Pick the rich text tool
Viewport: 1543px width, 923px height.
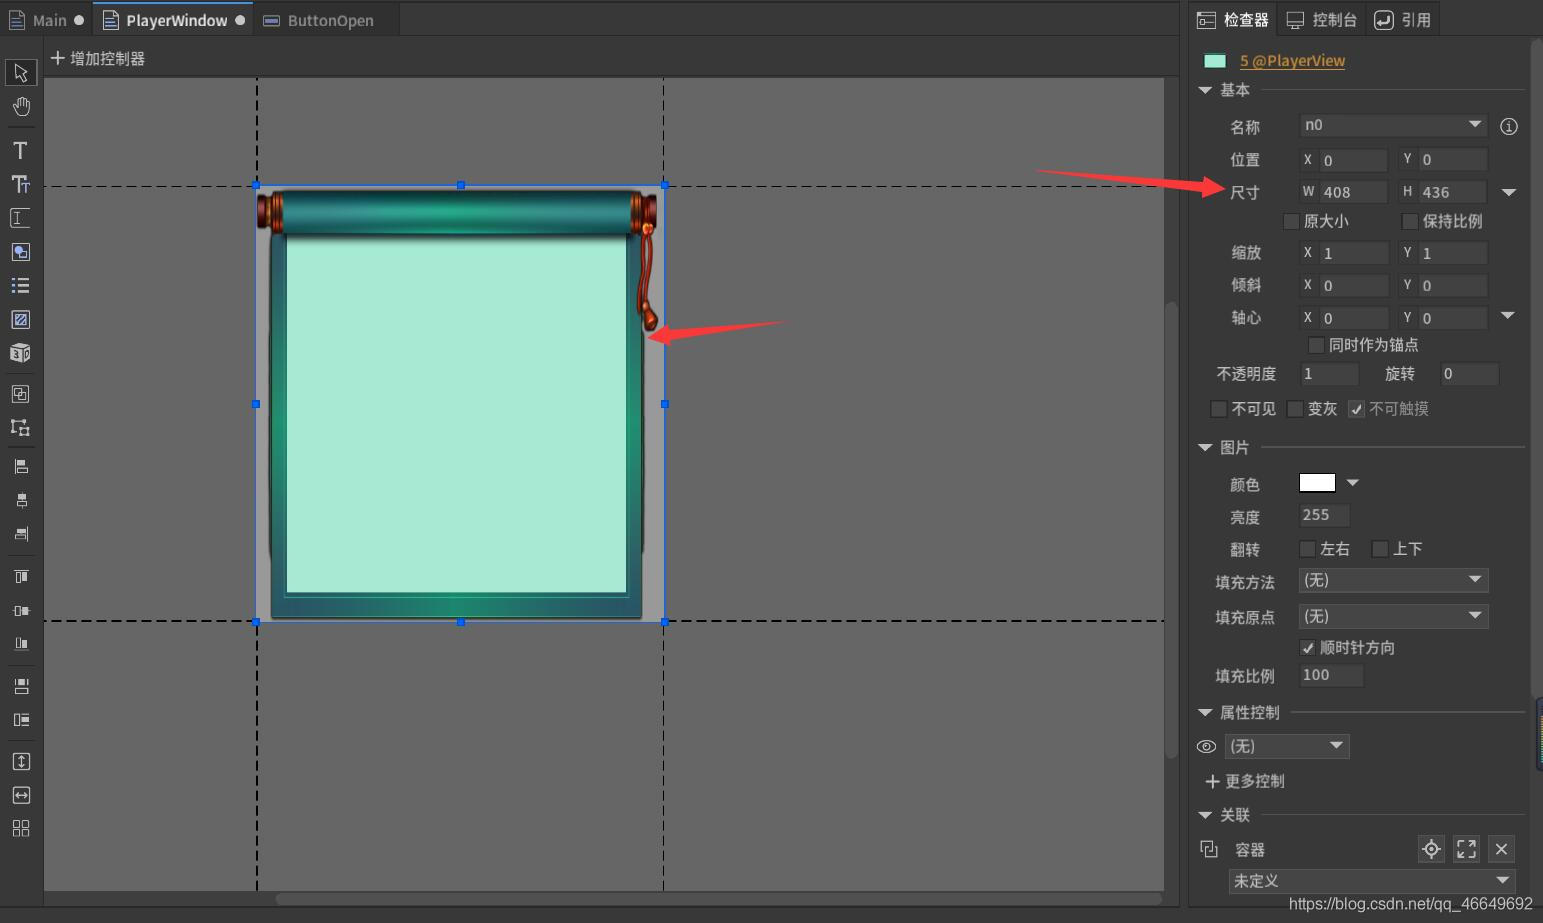coord(20,184)
